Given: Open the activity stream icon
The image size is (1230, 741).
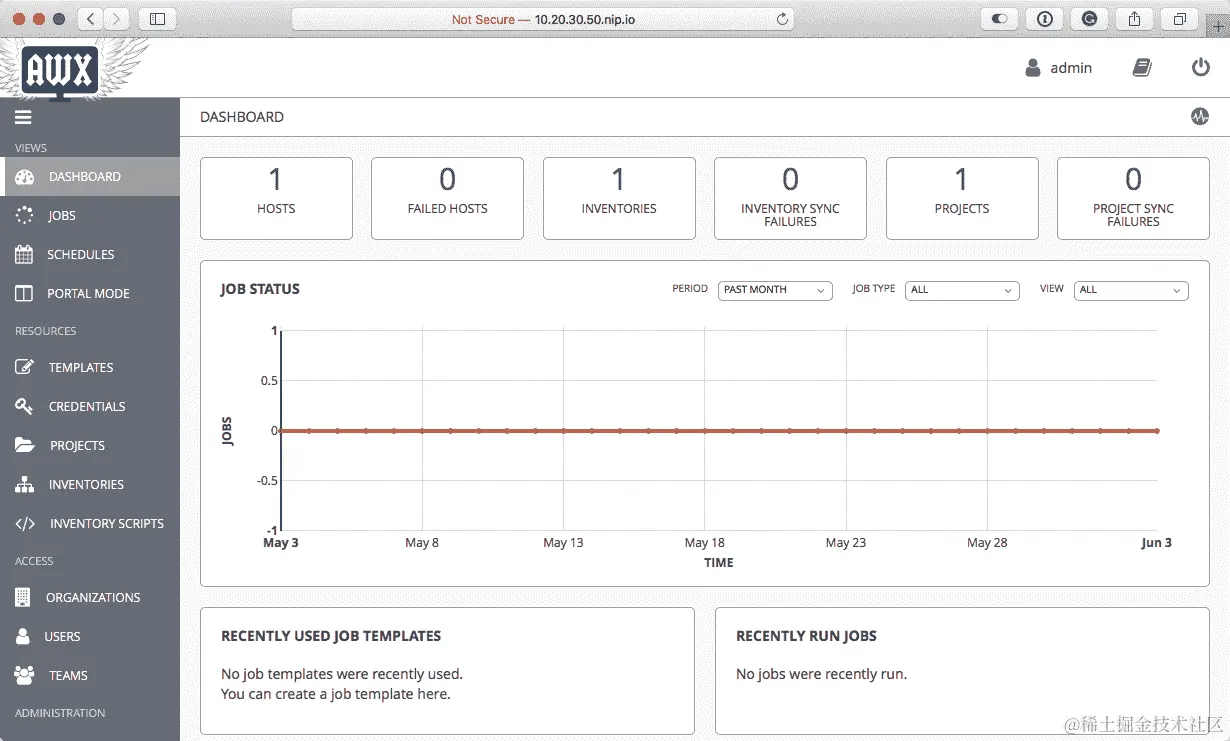Looking at the screenshot, I should (1200, 117).
